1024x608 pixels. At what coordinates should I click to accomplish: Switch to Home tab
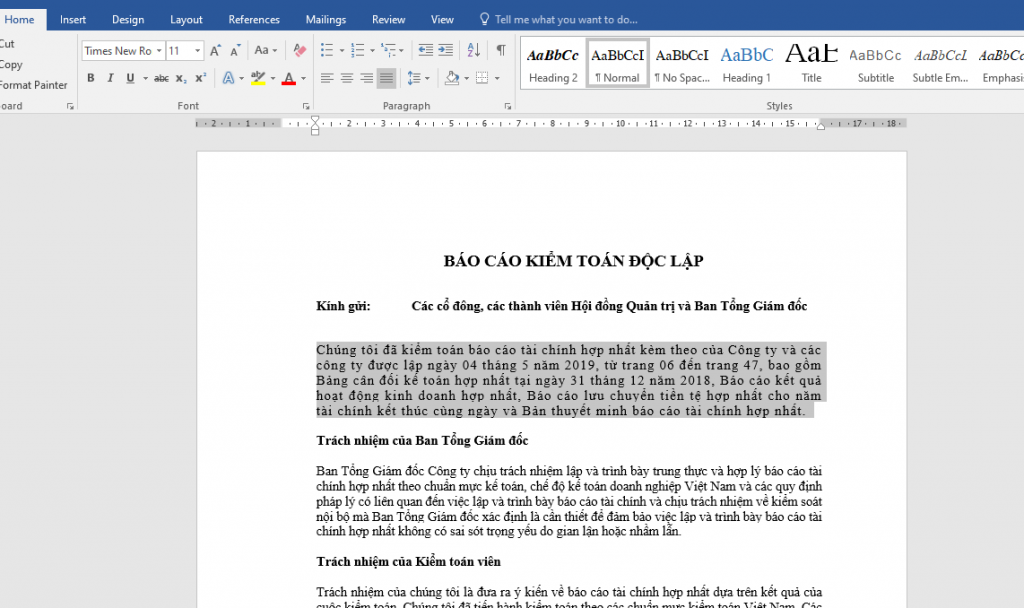coord(20,20)
